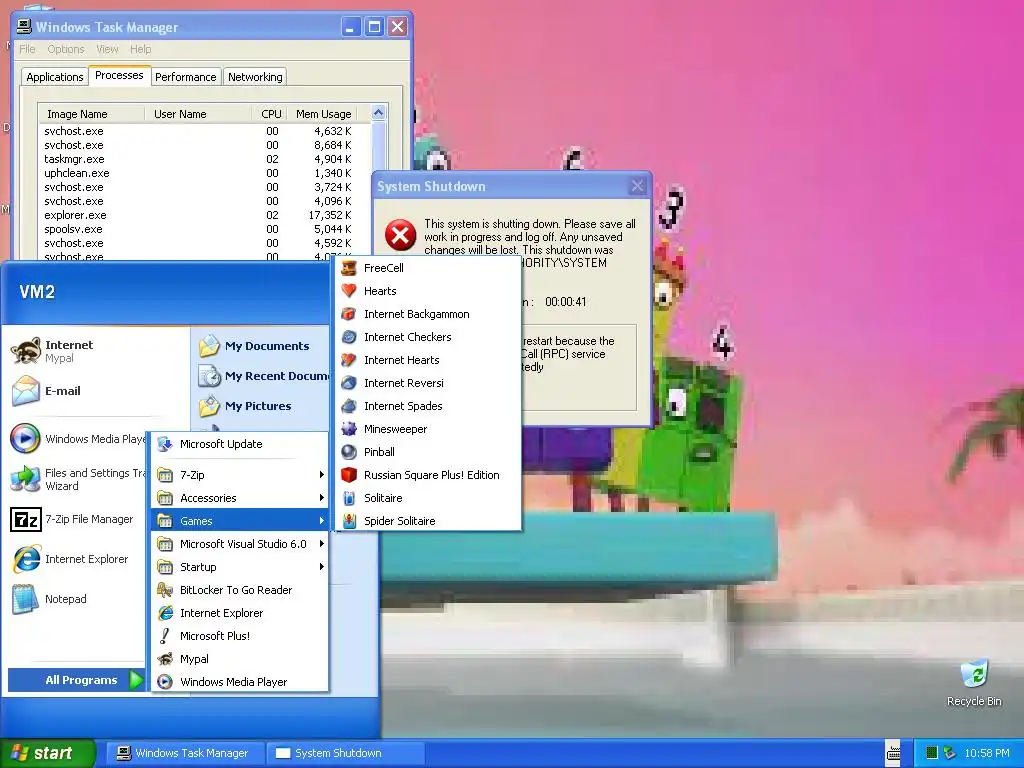Open Windows Media Player from Start menu left pane
1024x768 pixels.
point(77,439)
